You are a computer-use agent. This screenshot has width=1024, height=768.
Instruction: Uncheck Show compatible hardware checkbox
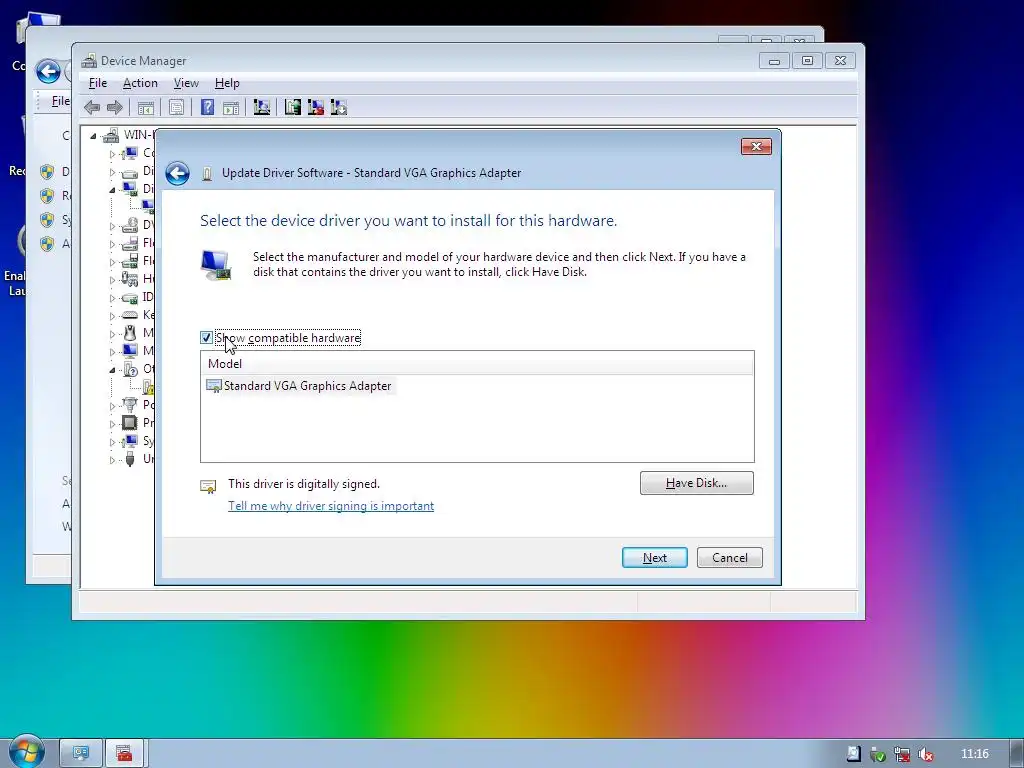(206, 338)
